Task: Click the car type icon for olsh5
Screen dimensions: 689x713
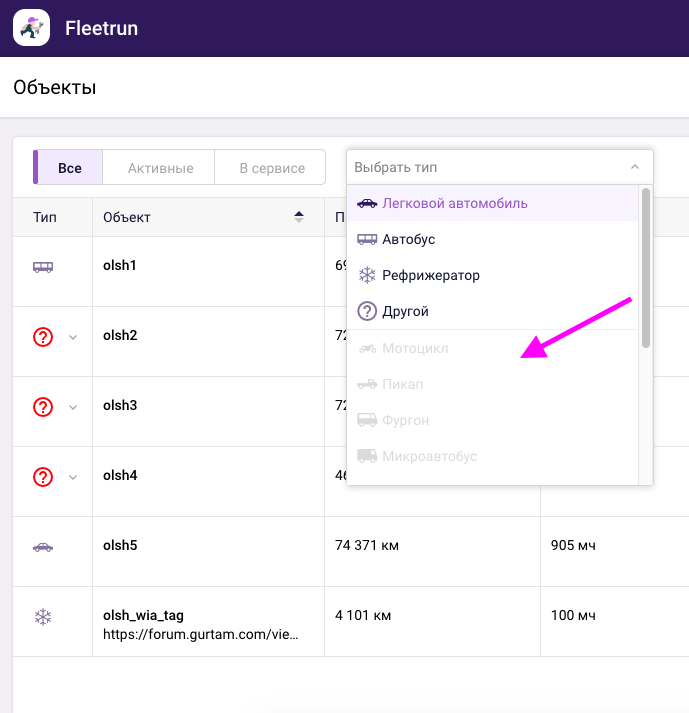Action: (43, 547)
